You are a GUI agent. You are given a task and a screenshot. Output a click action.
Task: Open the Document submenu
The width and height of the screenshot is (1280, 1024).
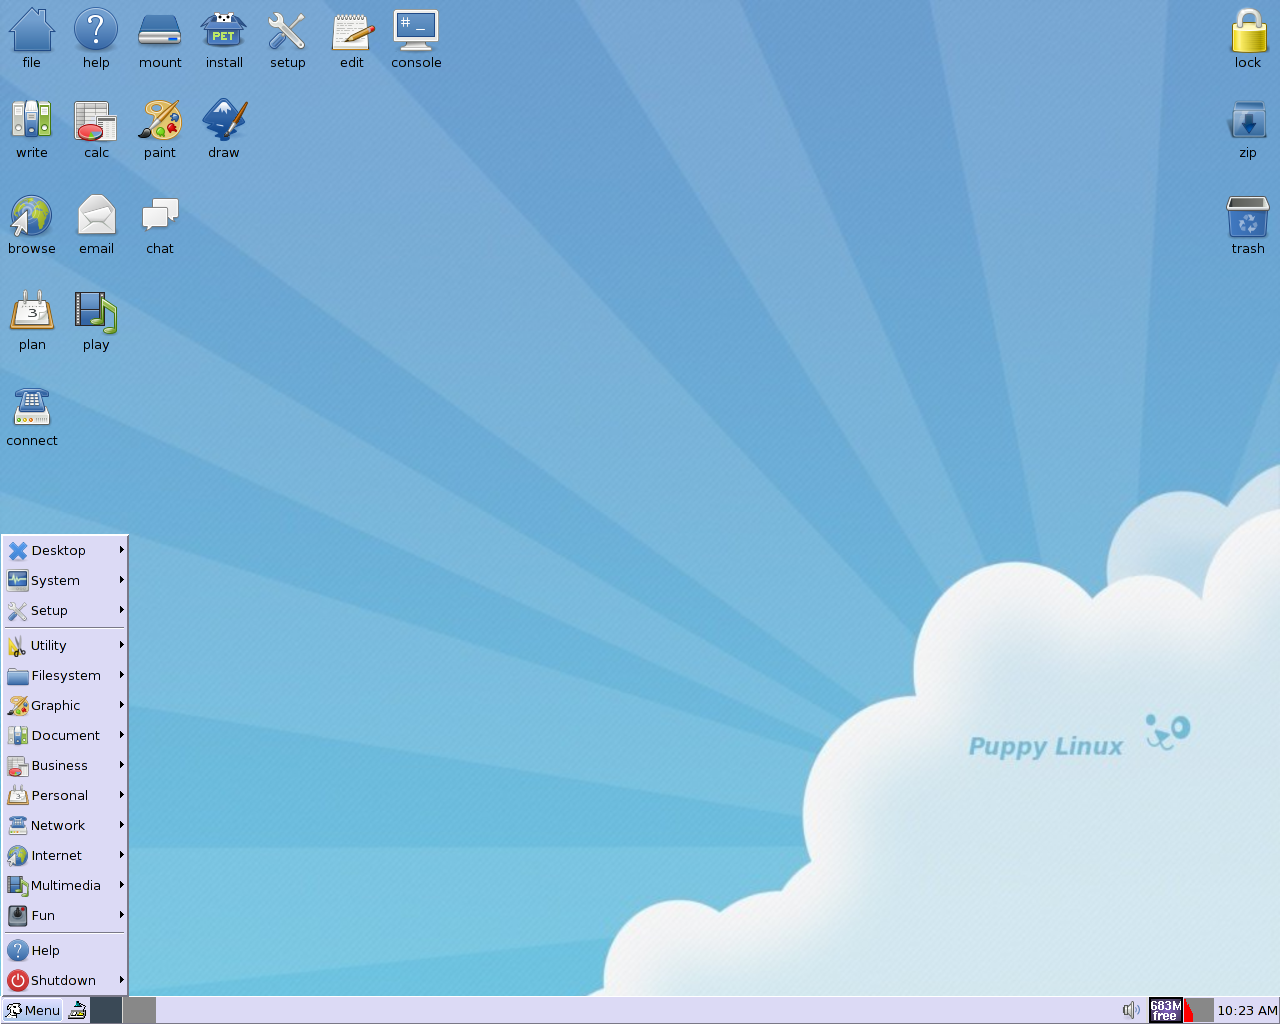point(65,735)
